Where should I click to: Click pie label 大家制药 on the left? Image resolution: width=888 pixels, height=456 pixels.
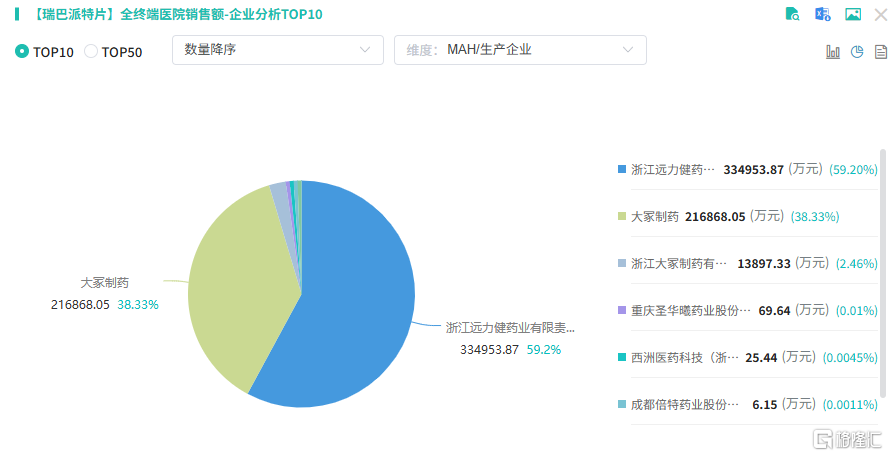click(x=105, y=283)
